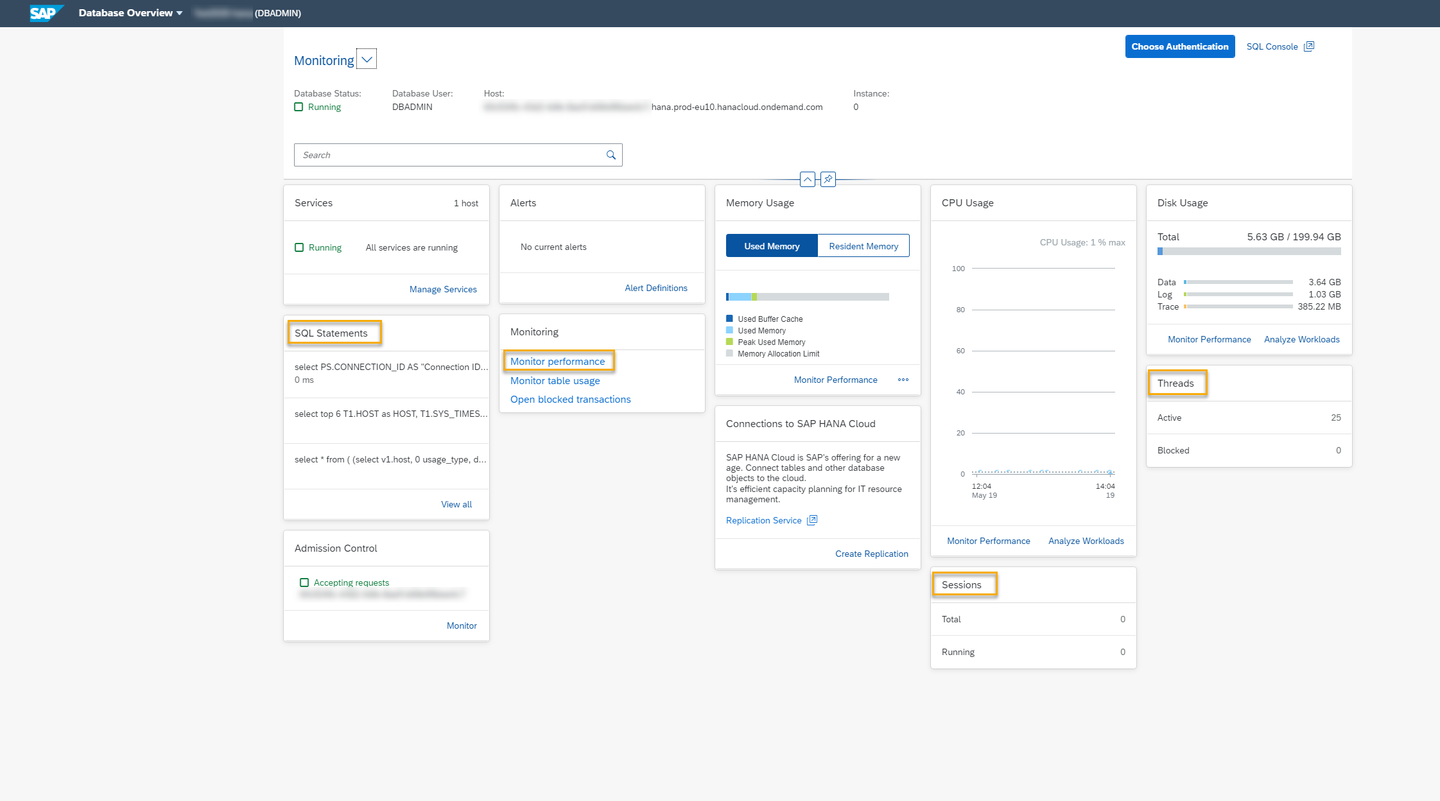Click the CPU Usage chart area
The image size is (1440, 801).
[1033, 380]
